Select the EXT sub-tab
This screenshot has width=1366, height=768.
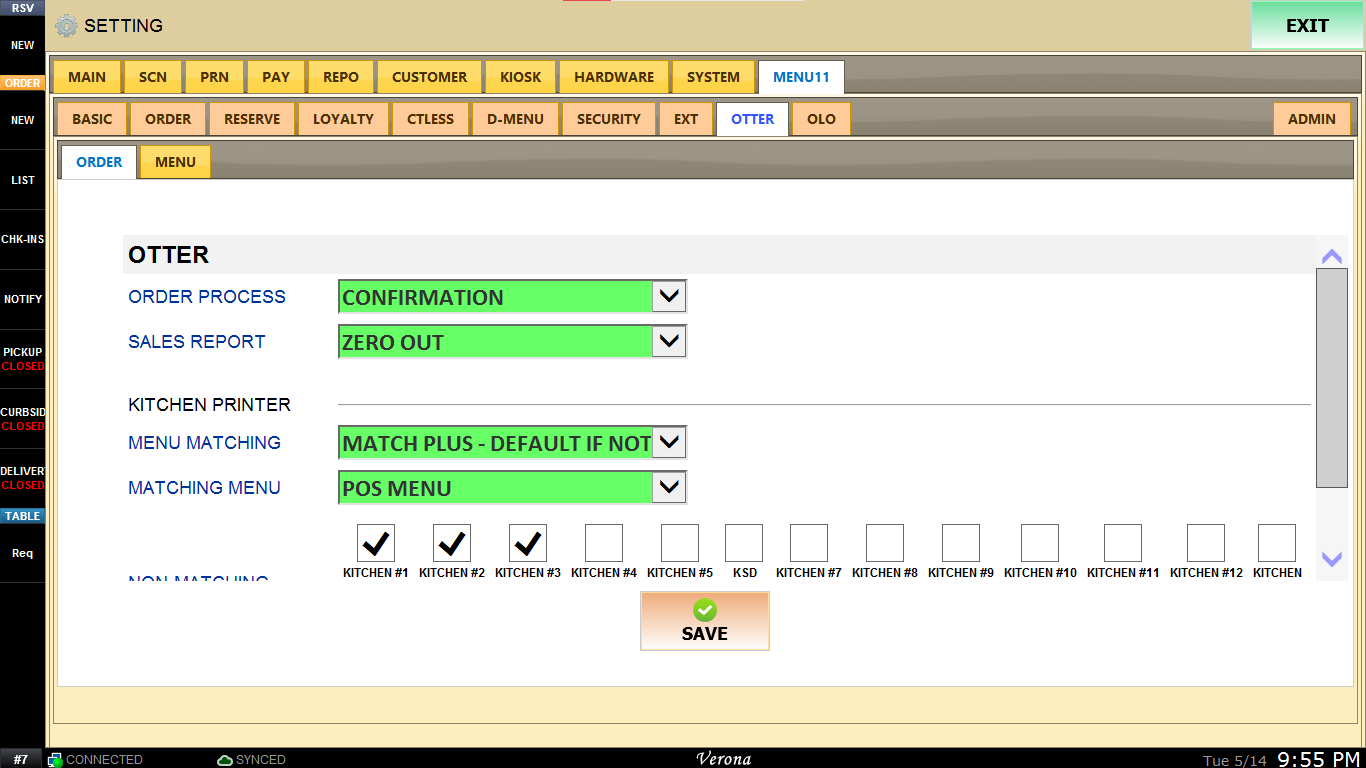click(x=686, y=119)
